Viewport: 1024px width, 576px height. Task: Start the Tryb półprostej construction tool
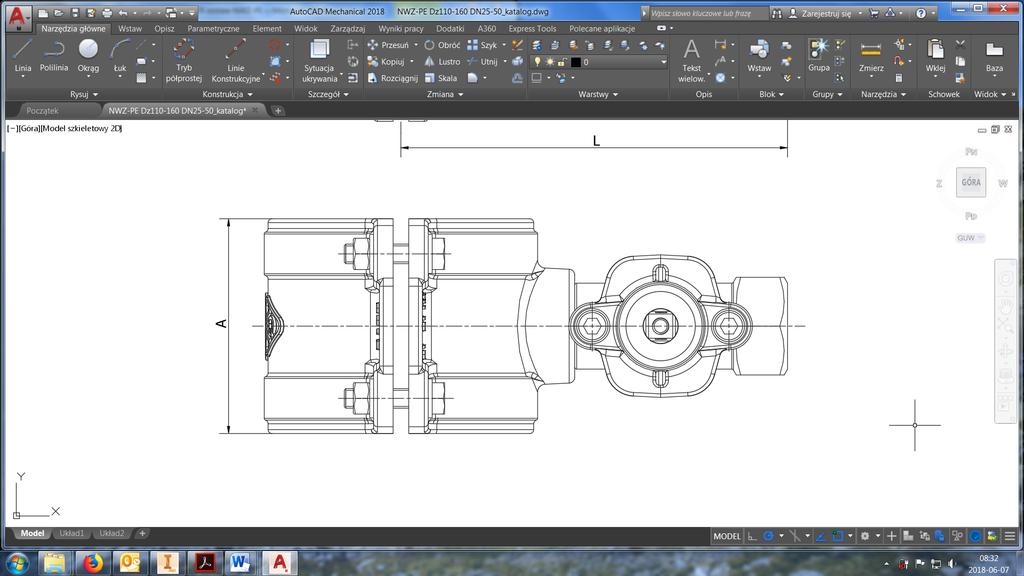184,61
